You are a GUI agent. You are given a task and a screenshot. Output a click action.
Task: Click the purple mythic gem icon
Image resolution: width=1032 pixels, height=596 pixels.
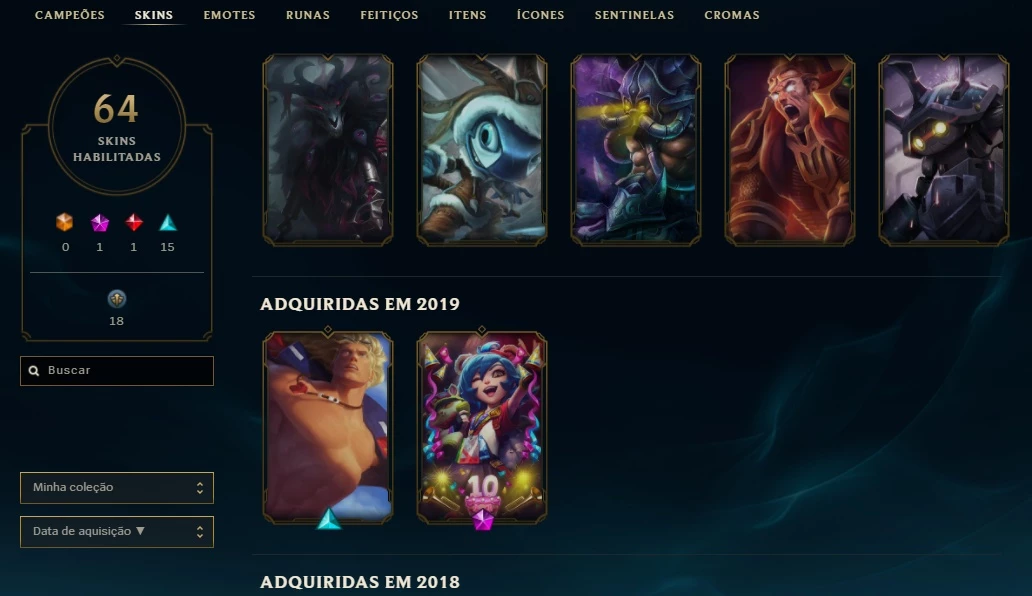pos(99,223)
